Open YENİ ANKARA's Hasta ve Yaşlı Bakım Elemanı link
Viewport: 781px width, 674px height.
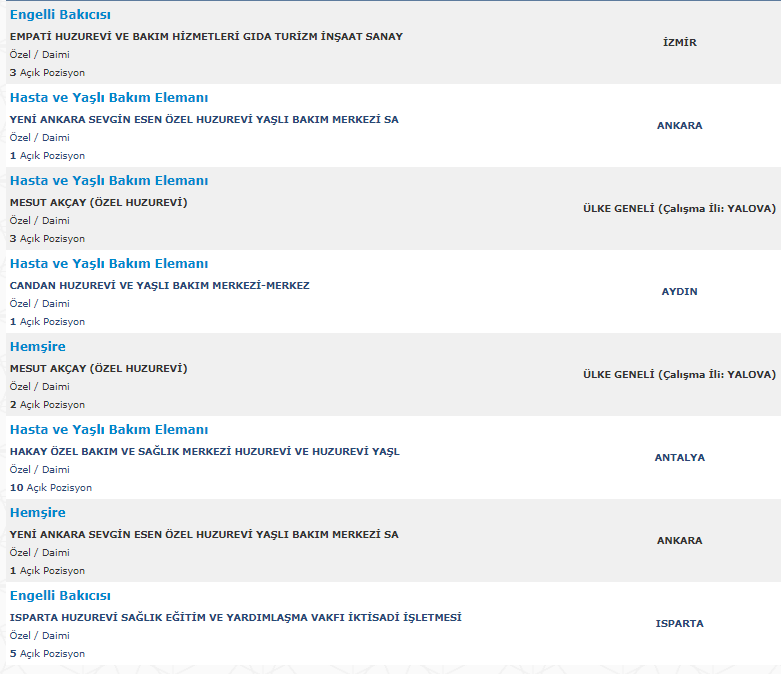(x=109, y=98)
